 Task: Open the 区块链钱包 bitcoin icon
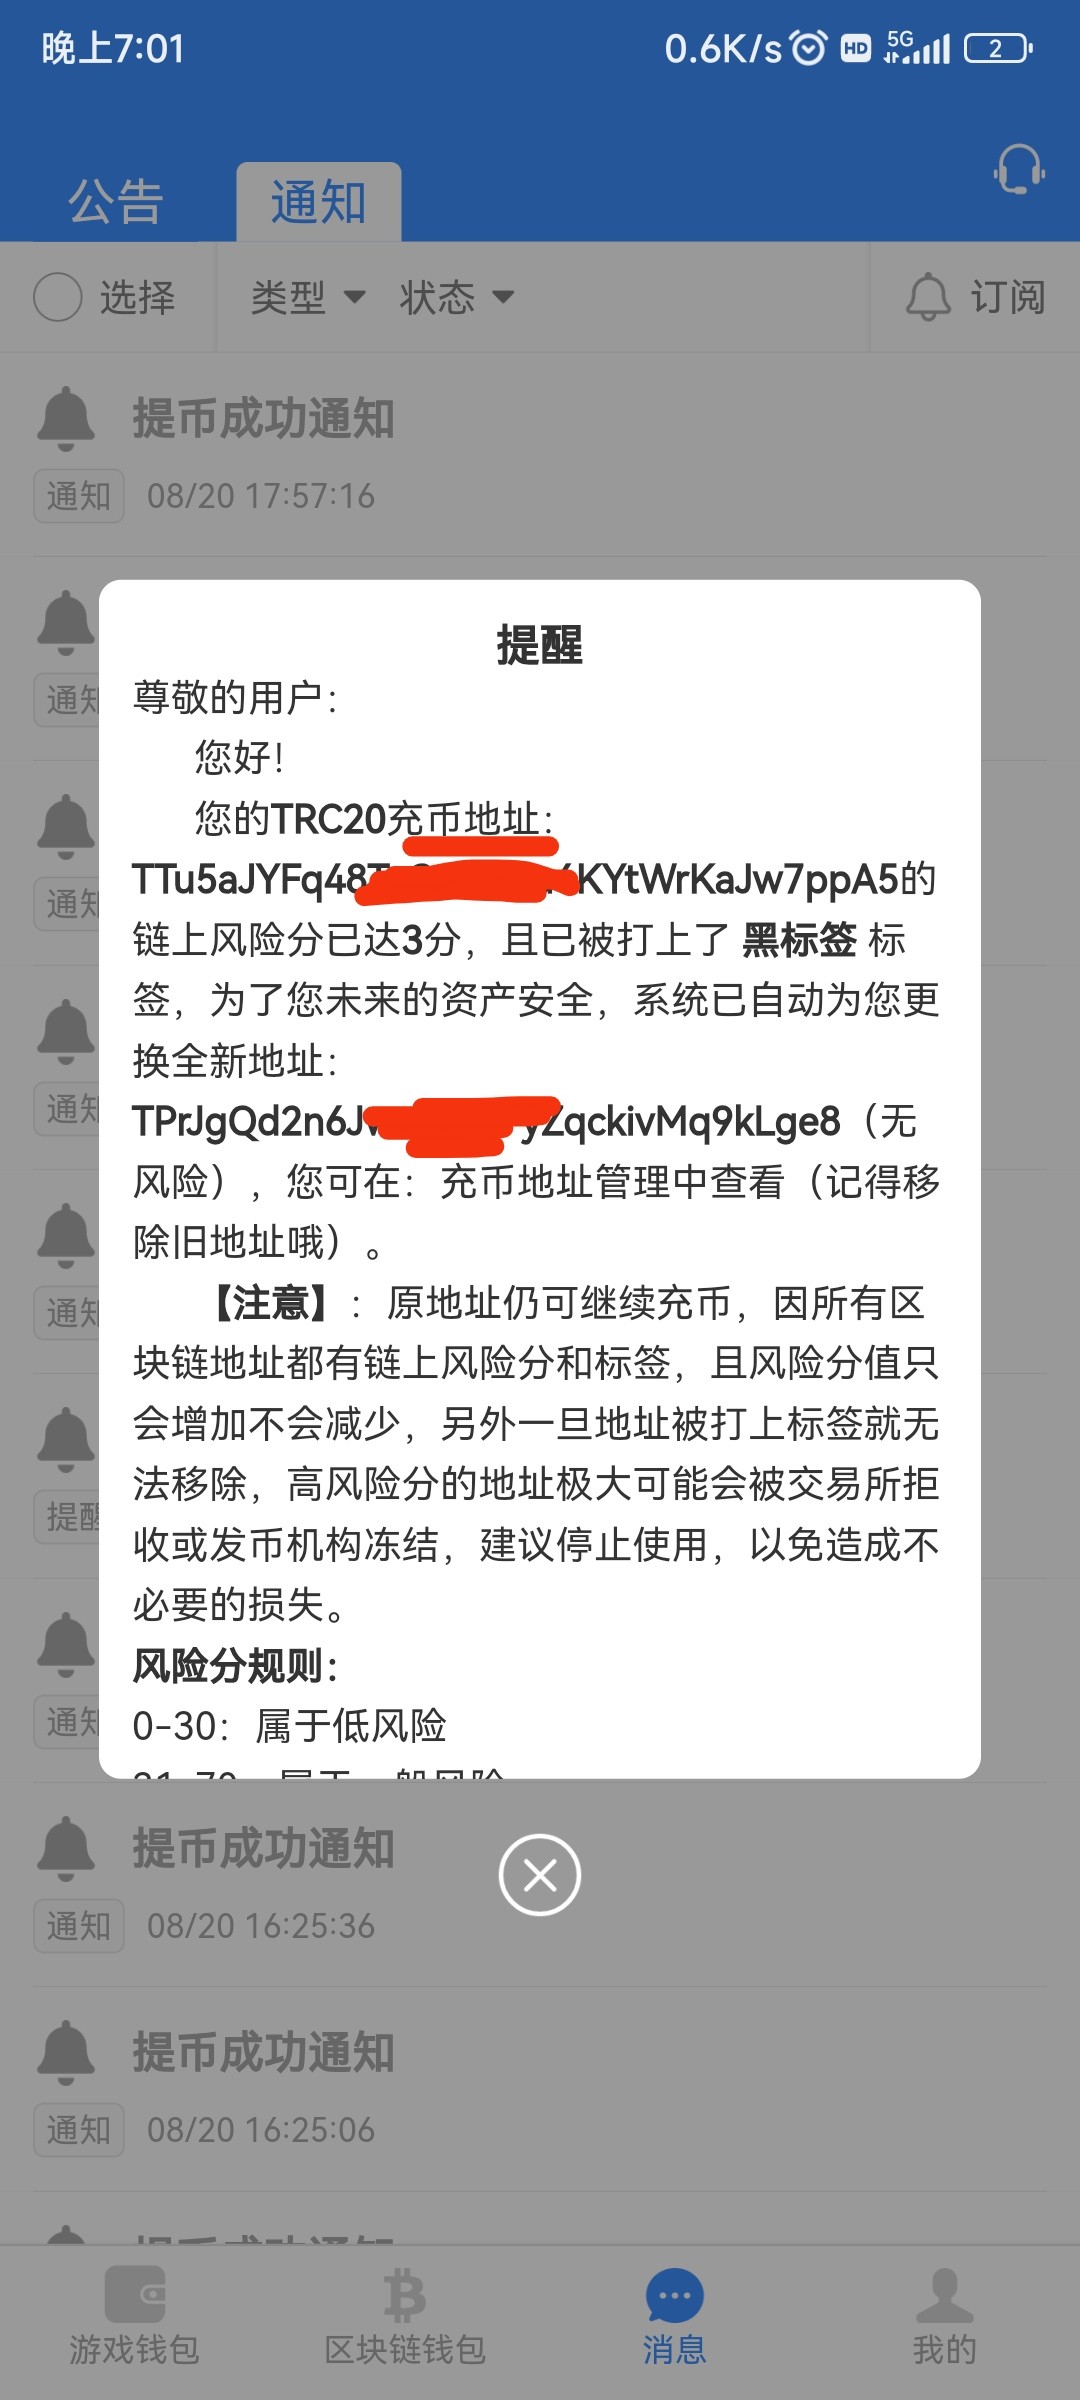405,2294
